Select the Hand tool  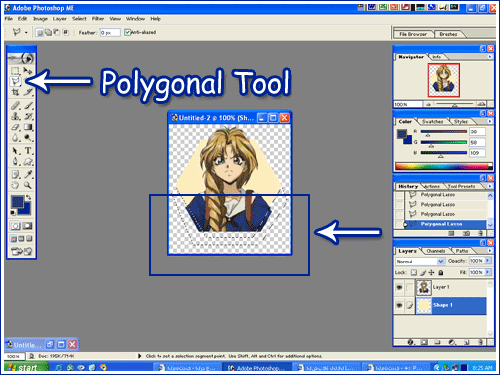(x=15, y=185)
